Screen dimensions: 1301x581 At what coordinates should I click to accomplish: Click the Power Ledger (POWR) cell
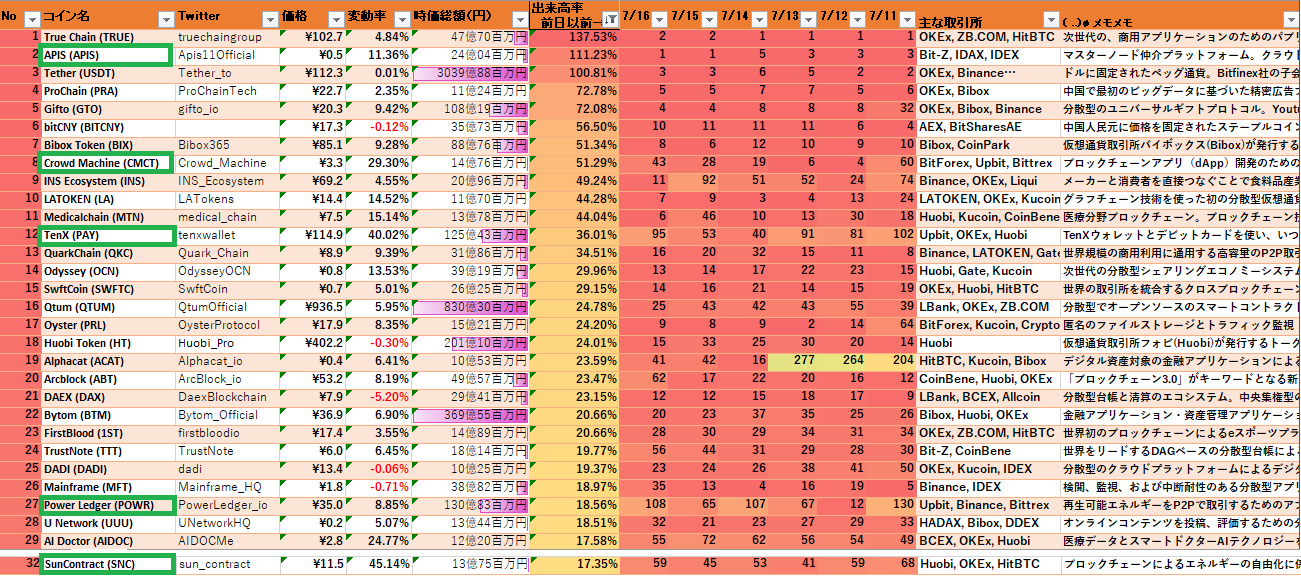105,505
